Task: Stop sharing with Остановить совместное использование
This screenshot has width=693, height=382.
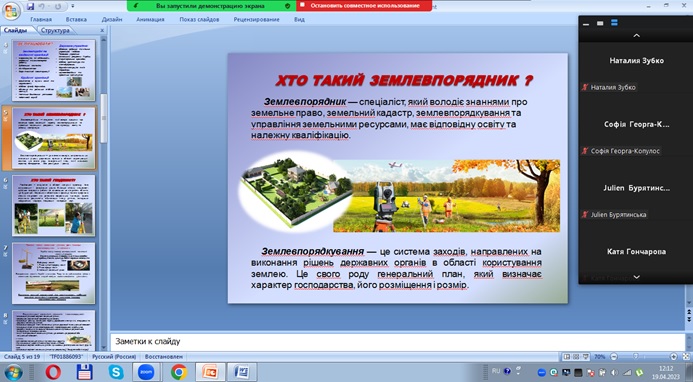Action: (365, 6)
